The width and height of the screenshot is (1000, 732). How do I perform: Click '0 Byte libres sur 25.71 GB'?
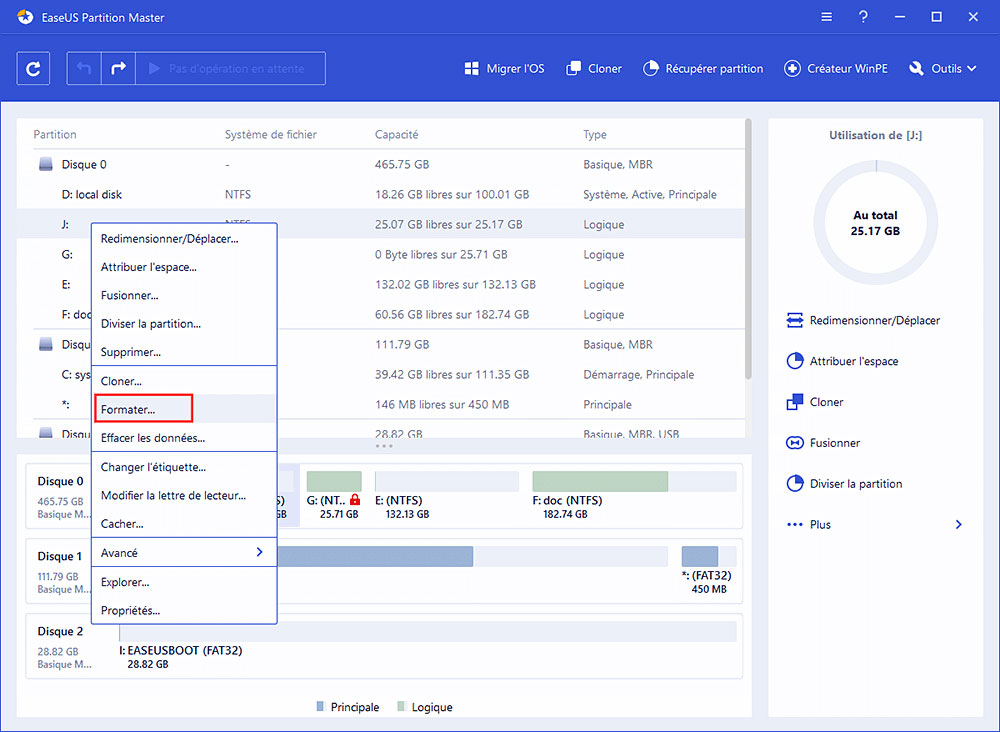tap(441, 254)
